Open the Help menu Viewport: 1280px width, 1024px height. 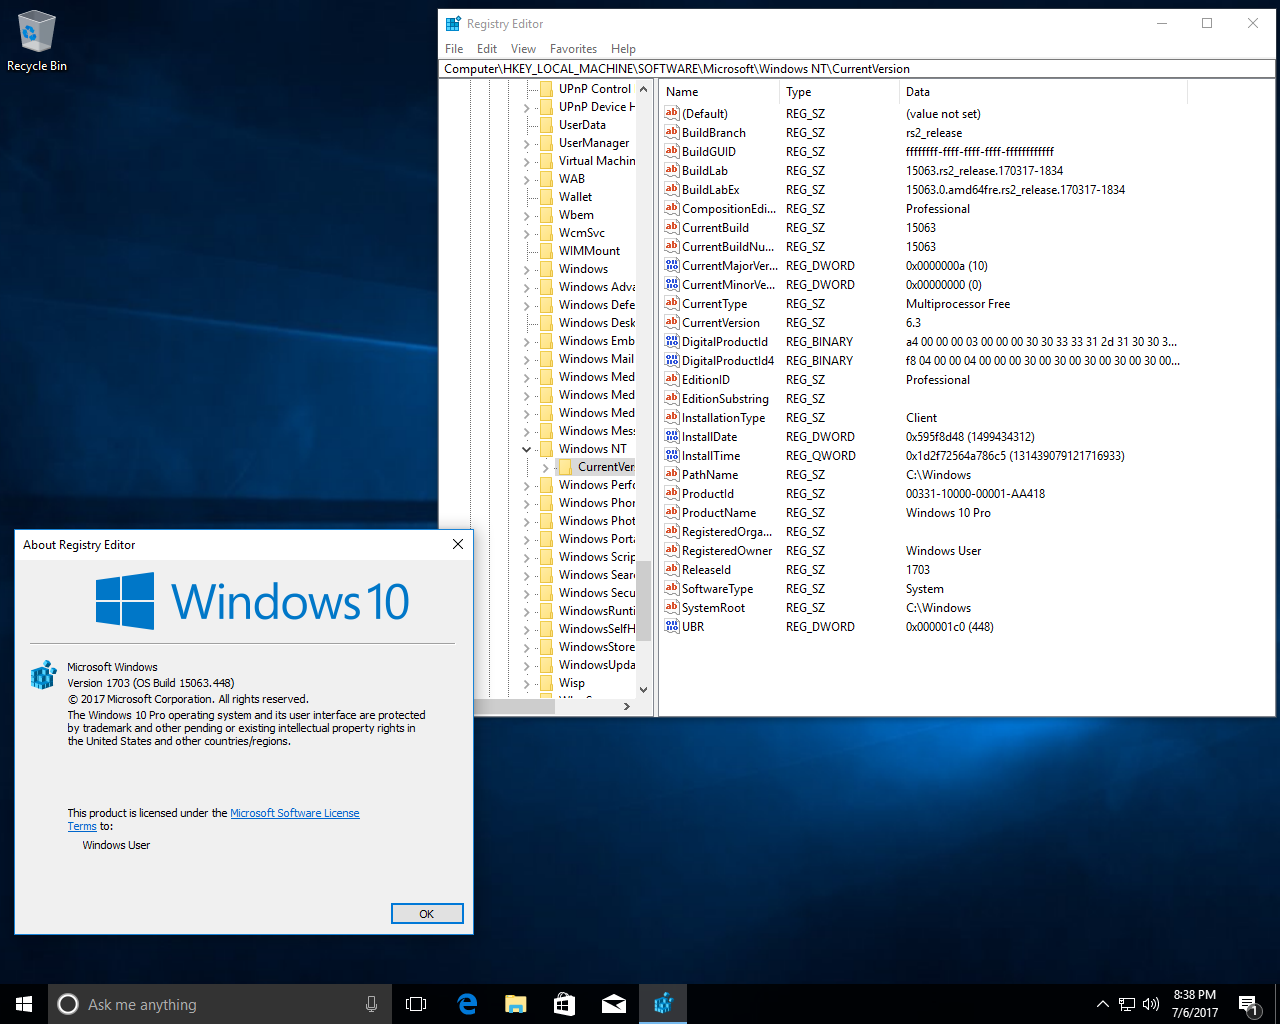(623, 49)
